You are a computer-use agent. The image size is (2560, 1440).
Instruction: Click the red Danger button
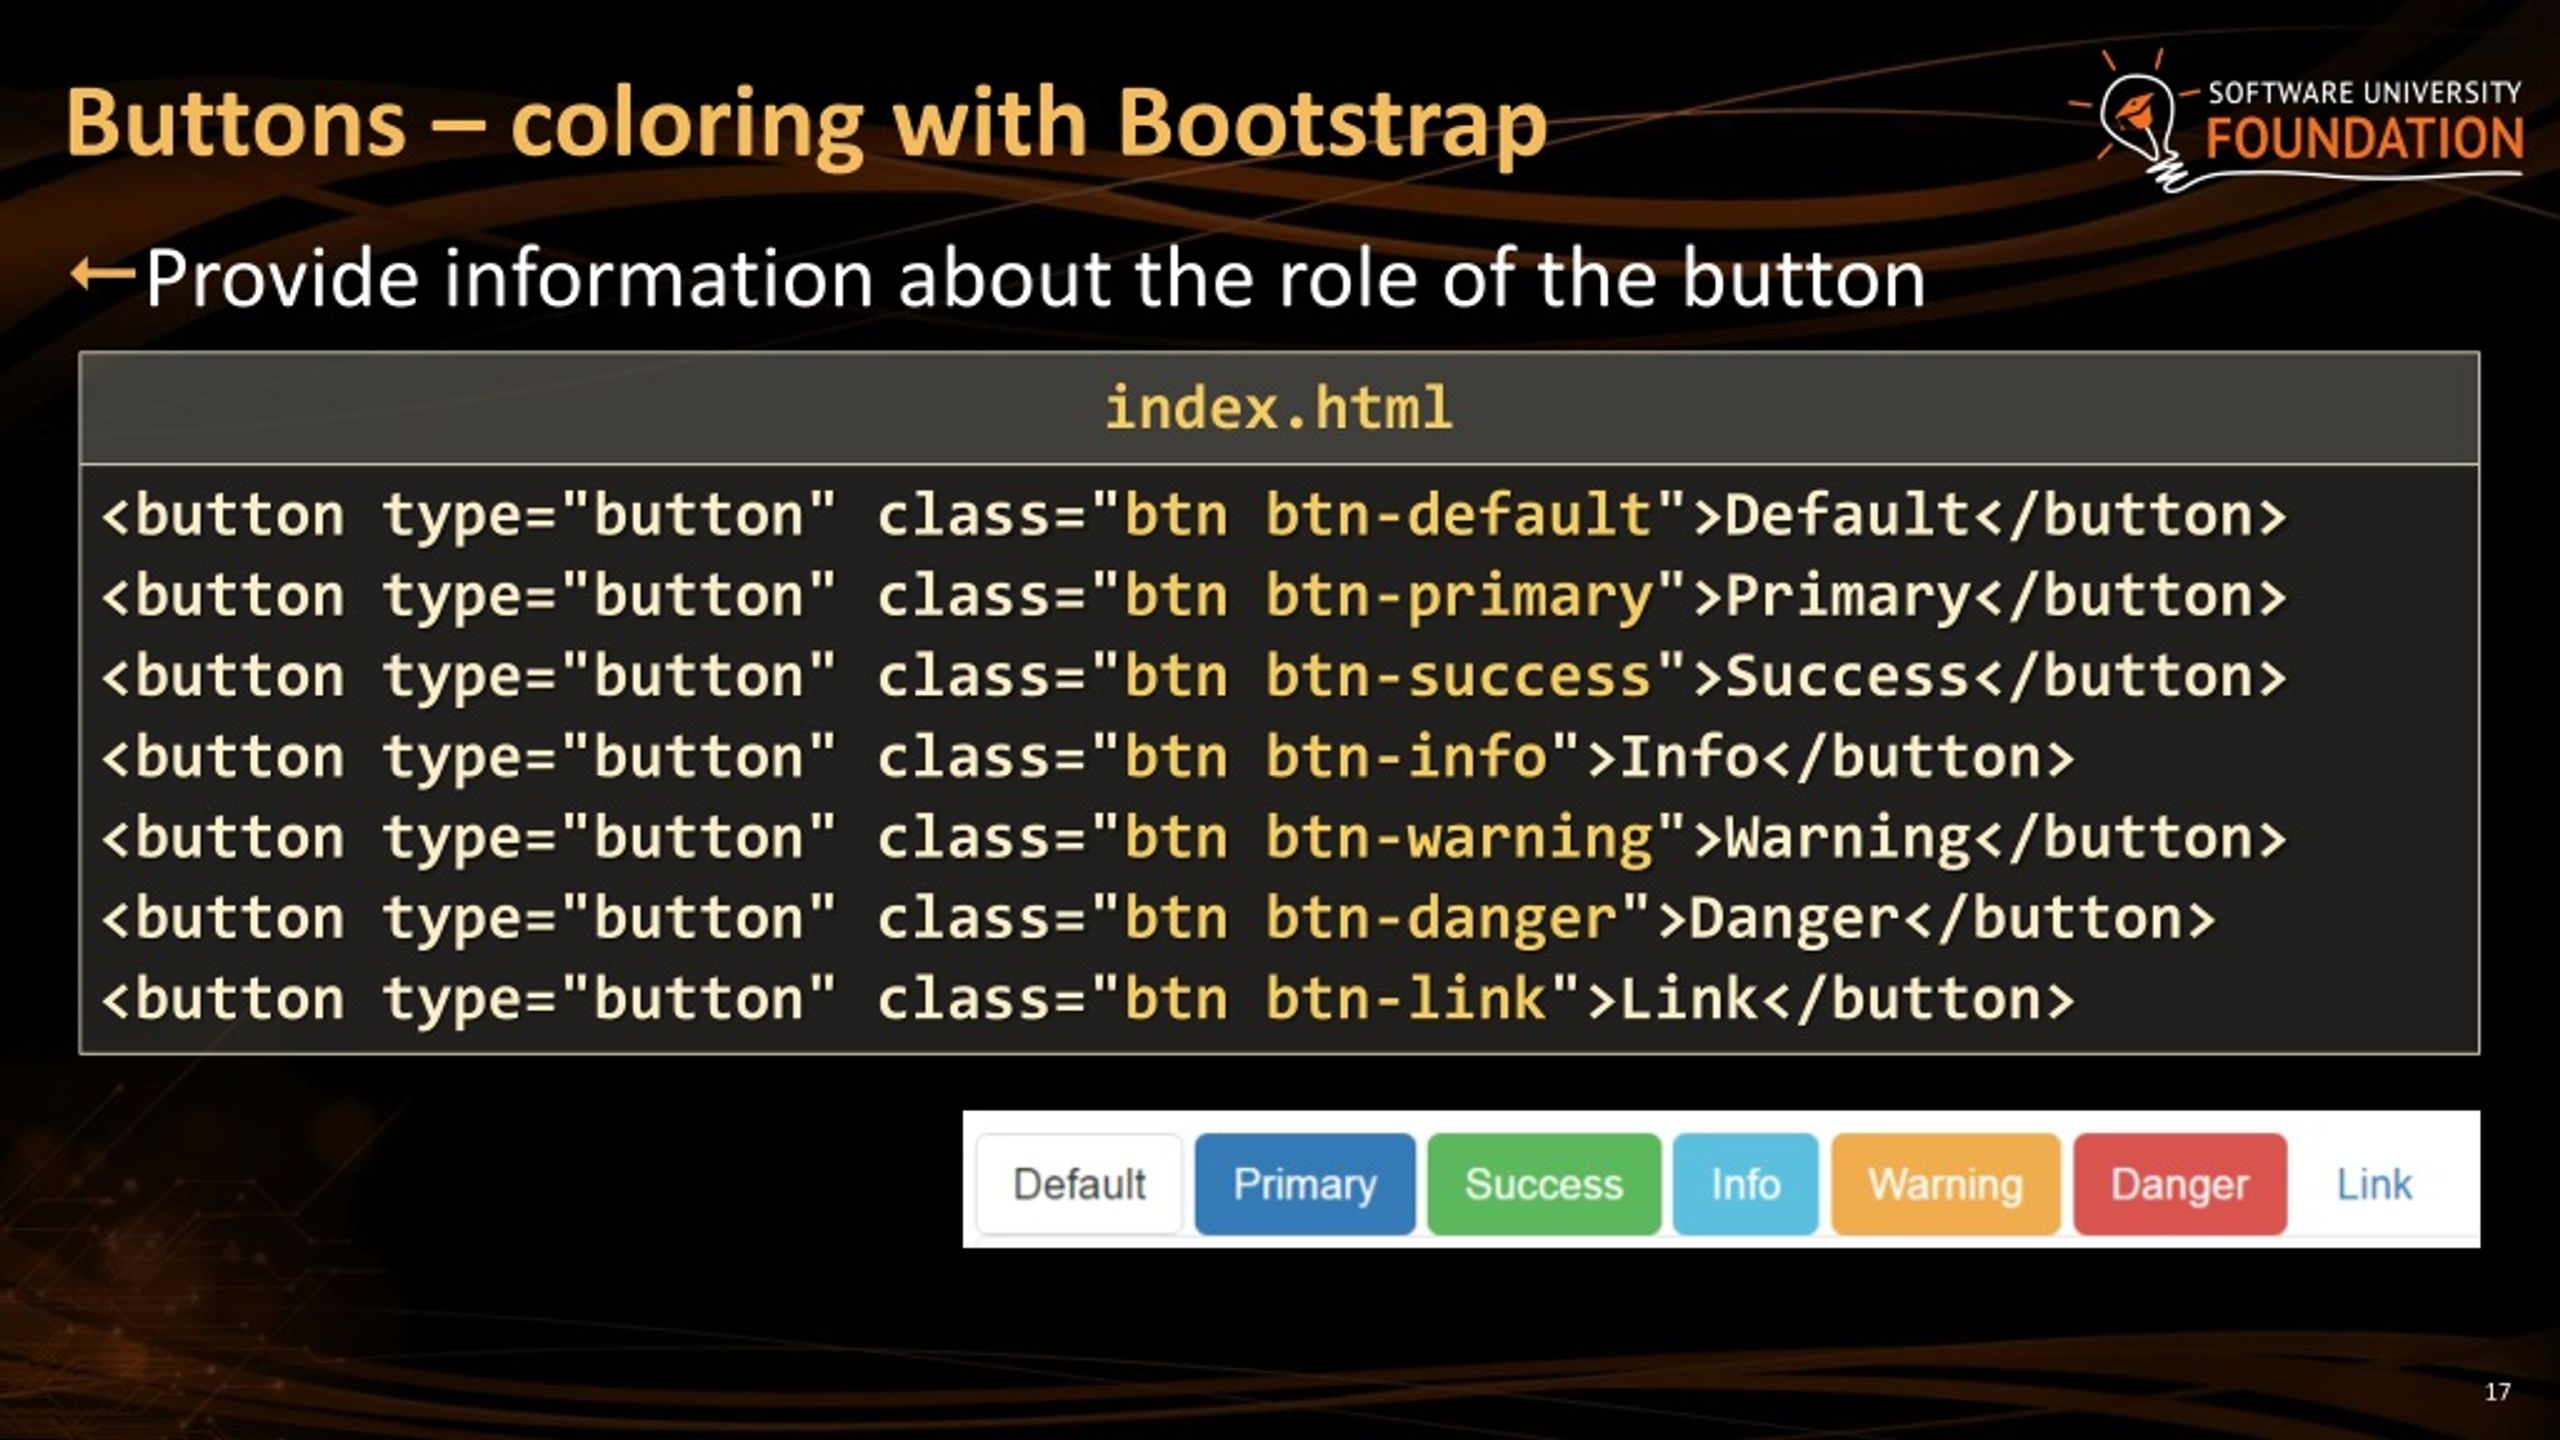(x=2180, y=1184)
